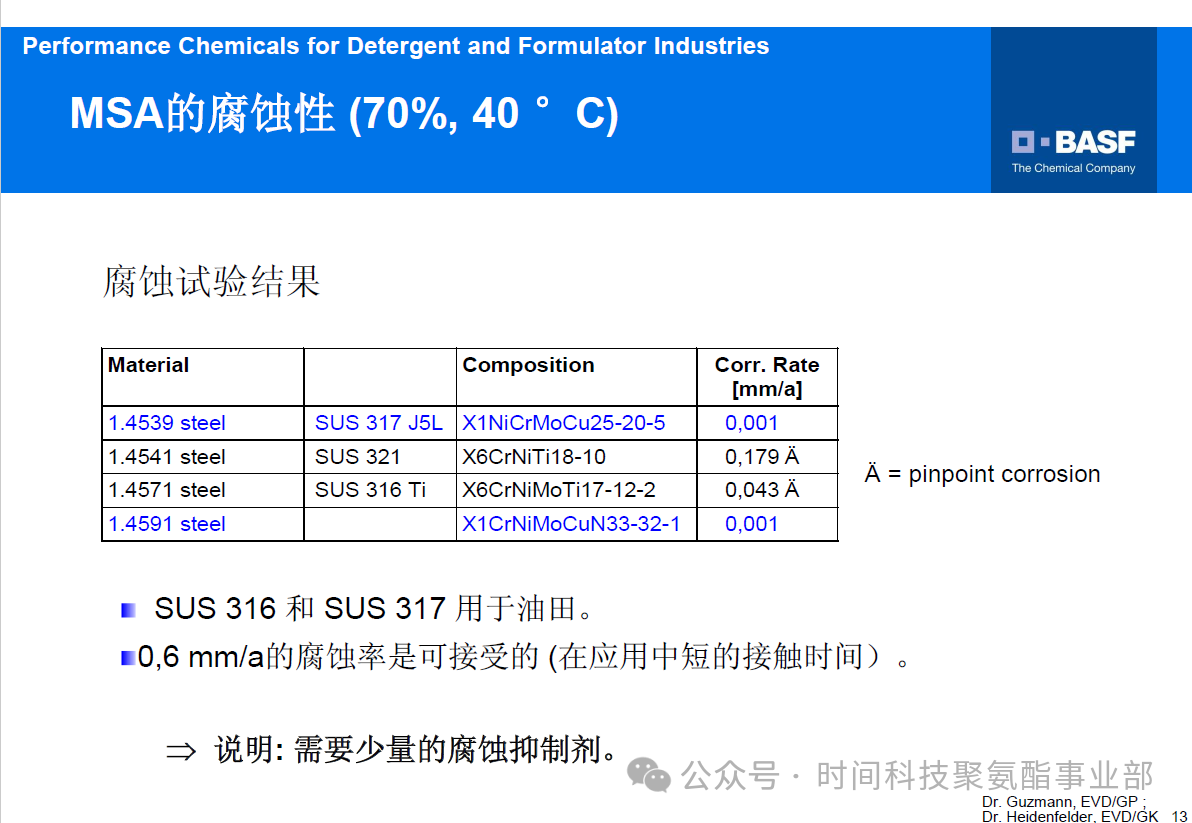Click the 'Corr. Rate [mm/a]' column header
The image size is (1192, 823).
pyautogui.click(x=767, y=377)
